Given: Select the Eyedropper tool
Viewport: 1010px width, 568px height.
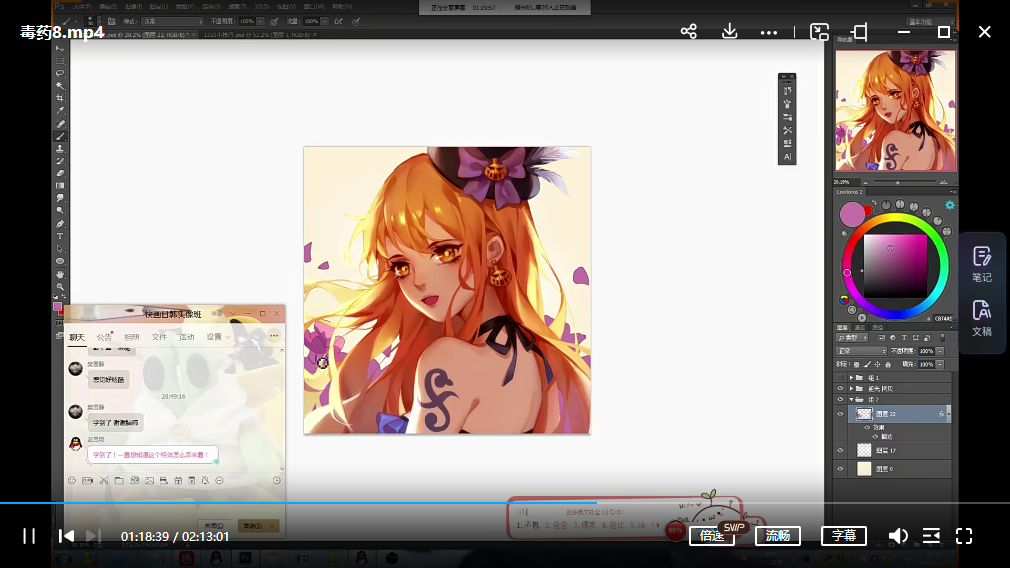Looking at the screenshot, I should 60,111.
